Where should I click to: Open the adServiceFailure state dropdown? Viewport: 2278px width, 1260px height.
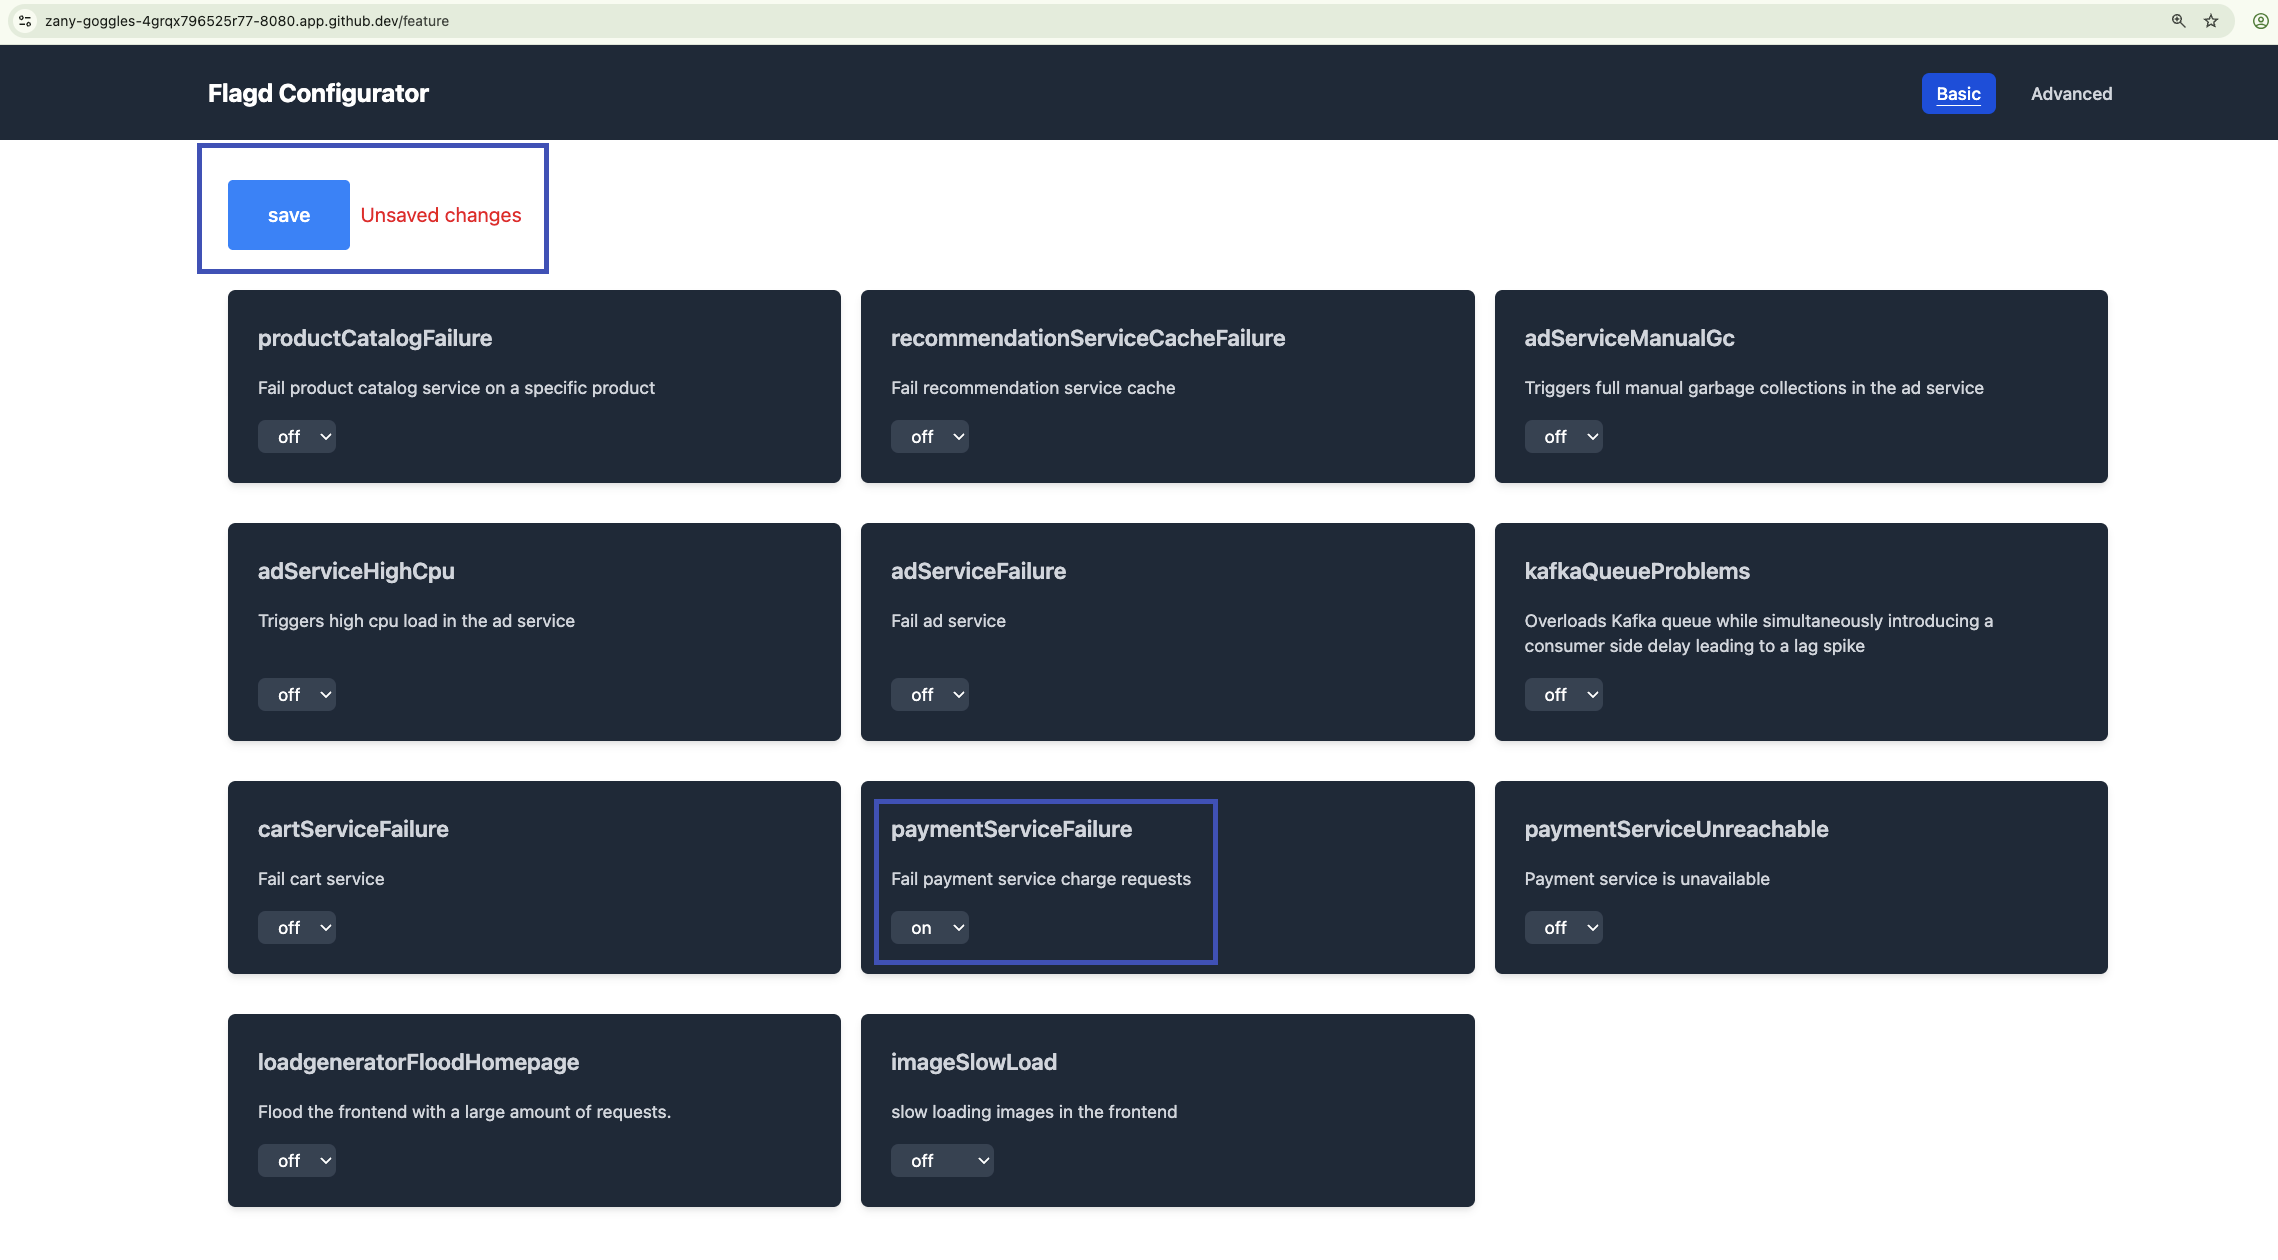pos(930,695)
